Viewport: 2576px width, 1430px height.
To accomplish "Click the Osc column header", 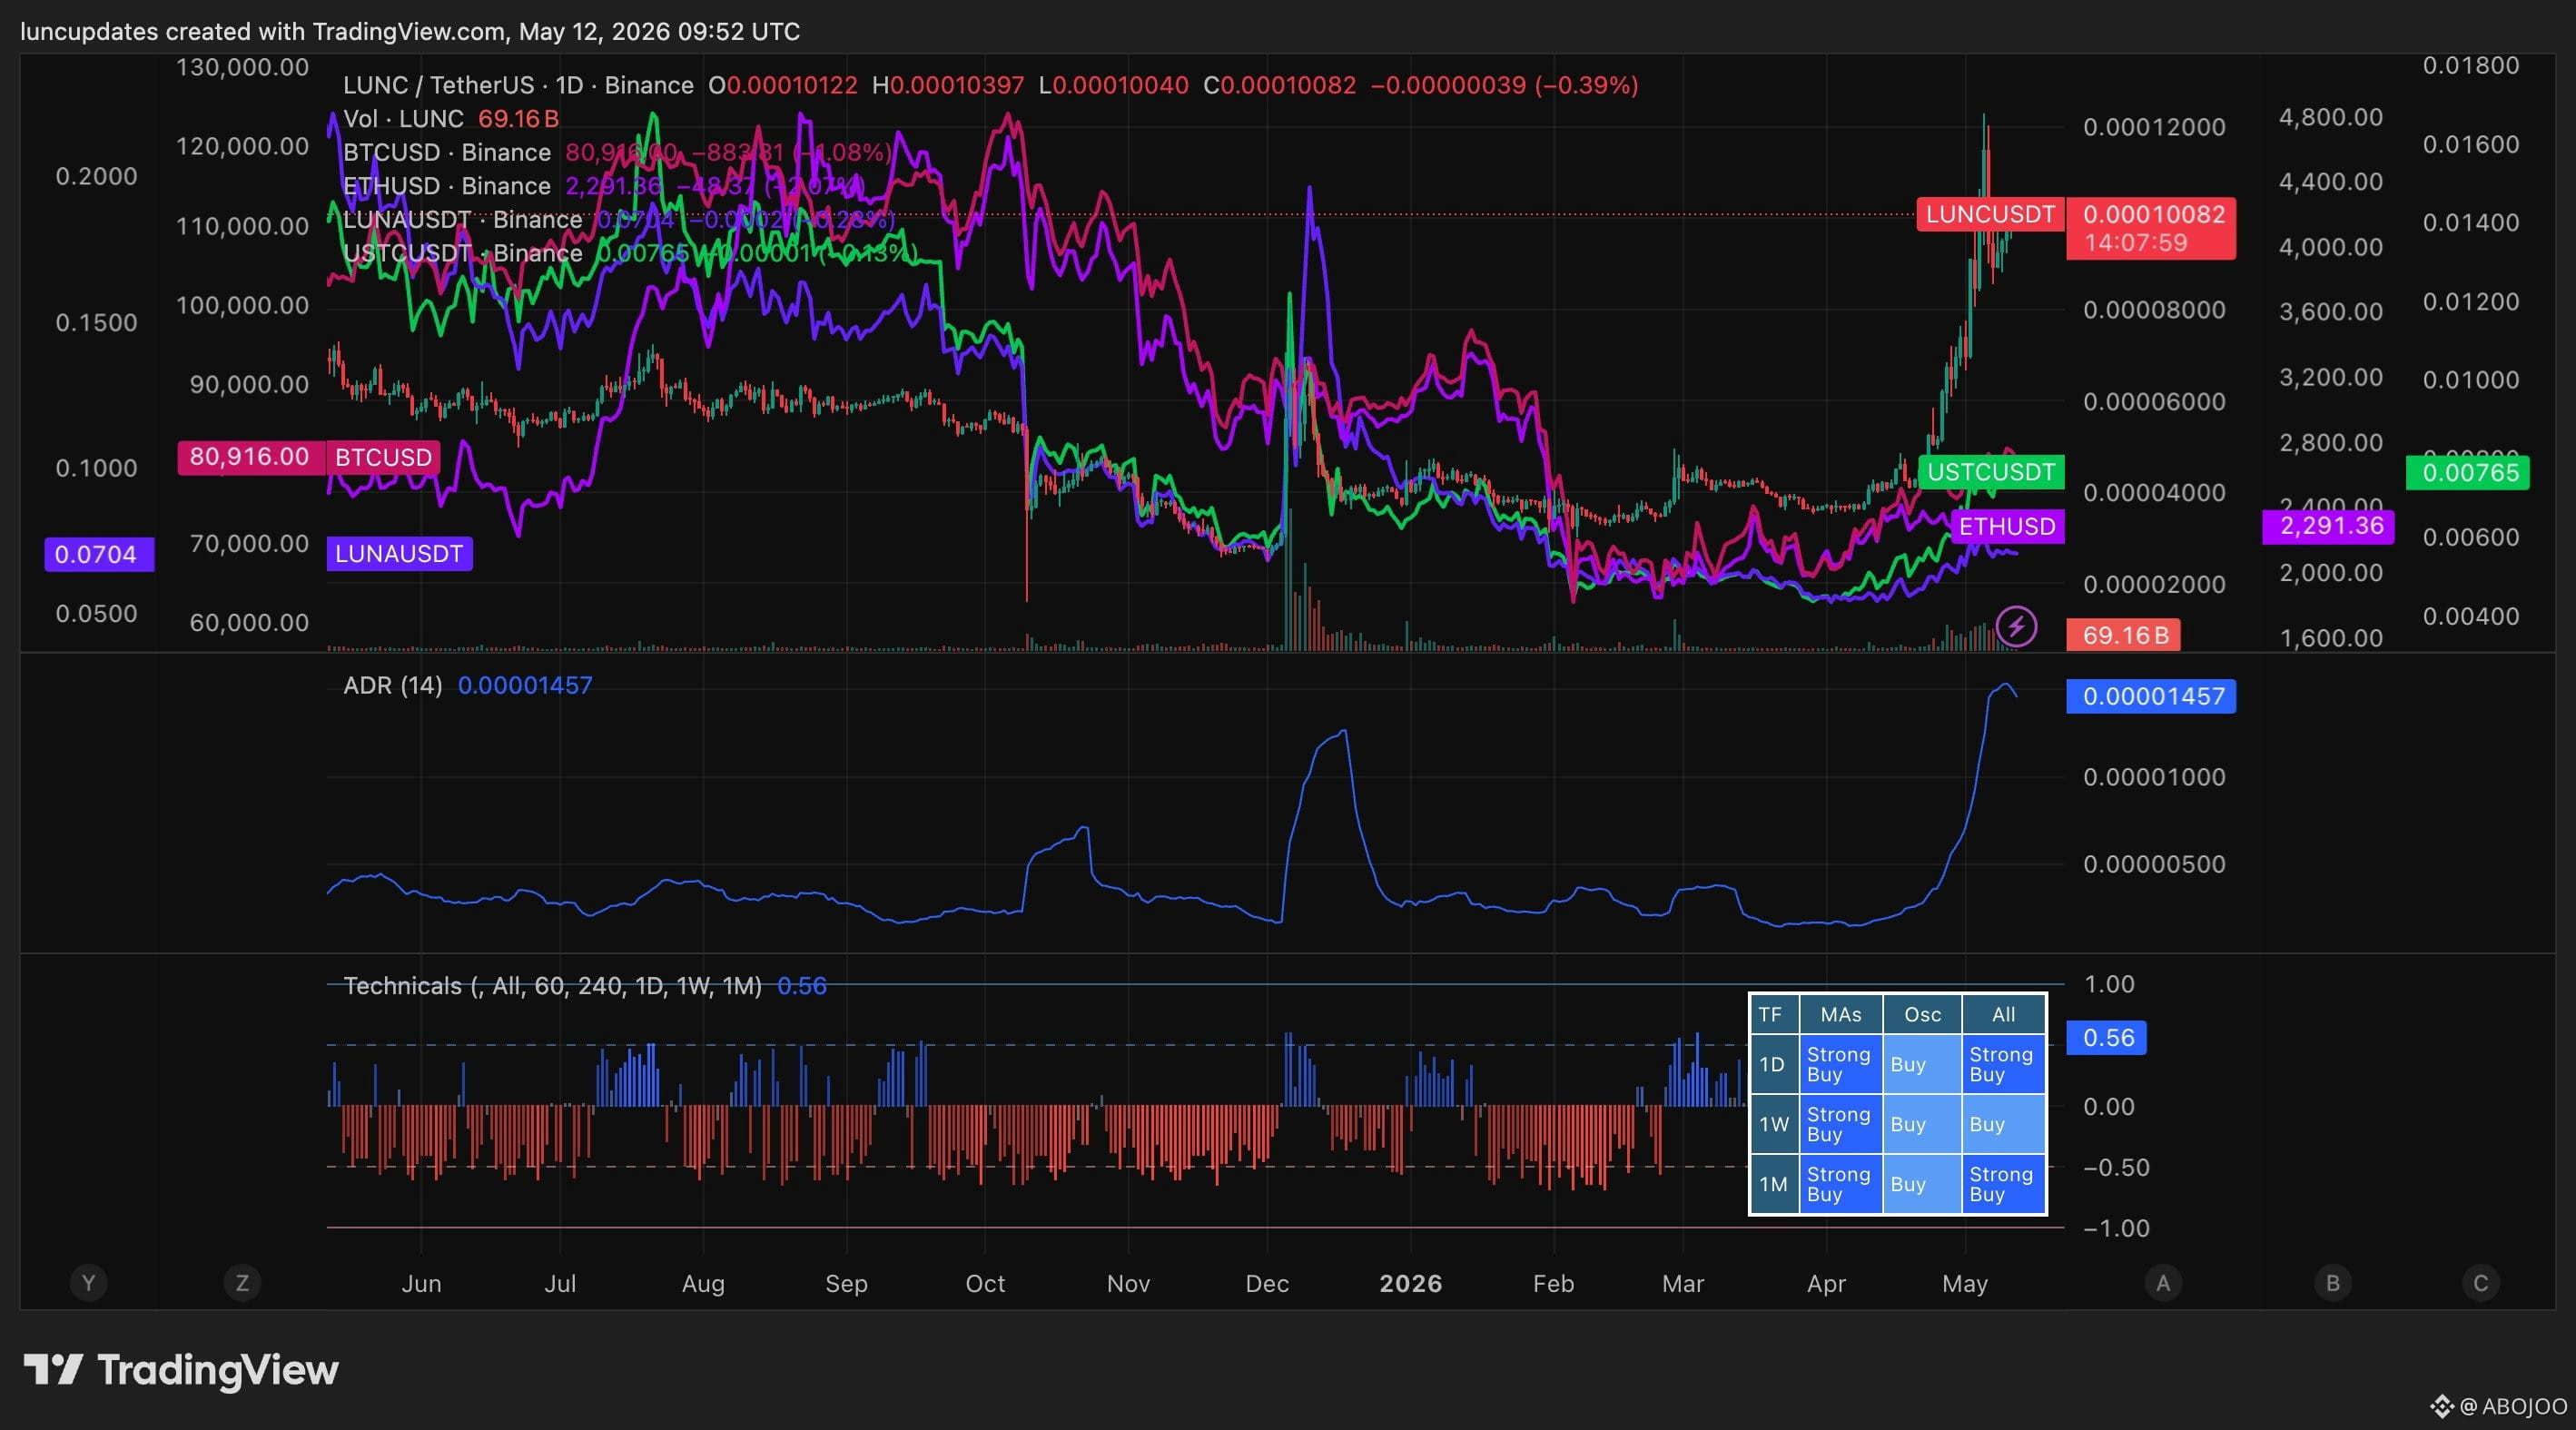I will point(1922,1015).
